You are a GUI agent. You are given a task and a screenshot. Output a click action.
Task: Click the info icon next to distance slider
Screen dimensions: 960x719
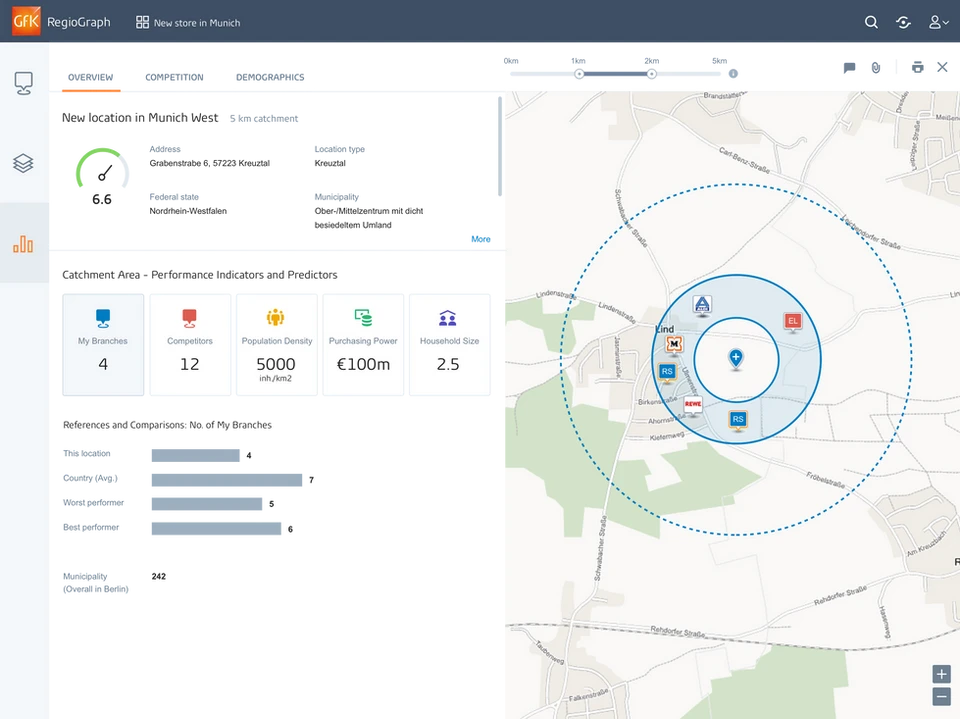(x=733, y=73)
